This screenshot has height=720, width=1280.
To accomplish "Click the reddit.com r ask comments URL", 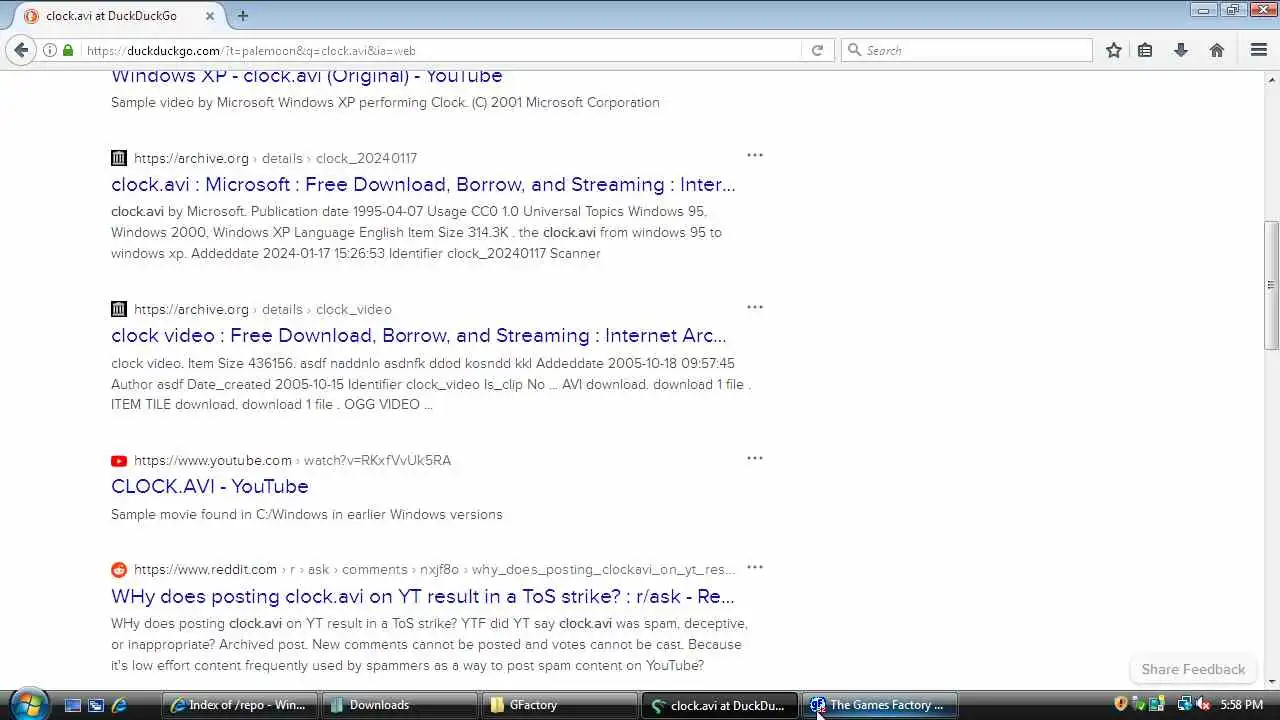I will (434, 570).
